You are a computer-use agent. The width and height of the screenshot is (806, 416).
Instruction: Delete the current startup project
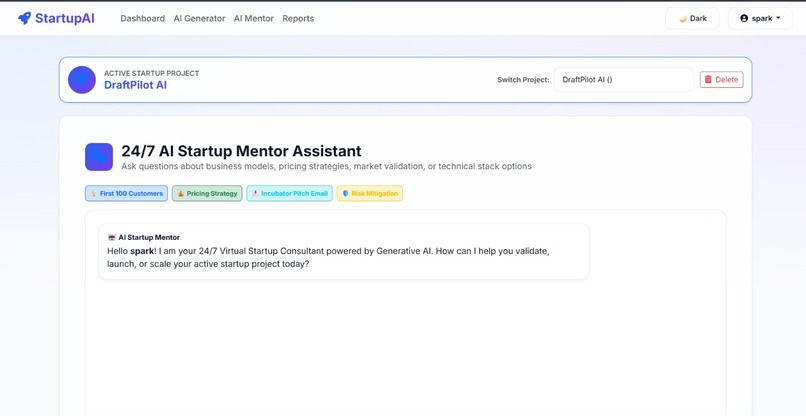pyautogui.click(x=721, y=80)
